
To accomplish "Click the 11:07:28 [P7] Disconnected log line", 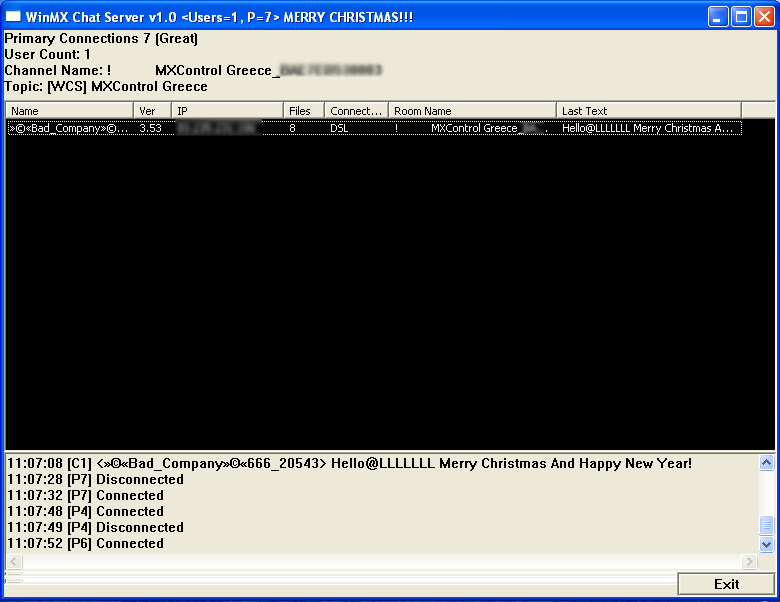I will tap(95, 480).
